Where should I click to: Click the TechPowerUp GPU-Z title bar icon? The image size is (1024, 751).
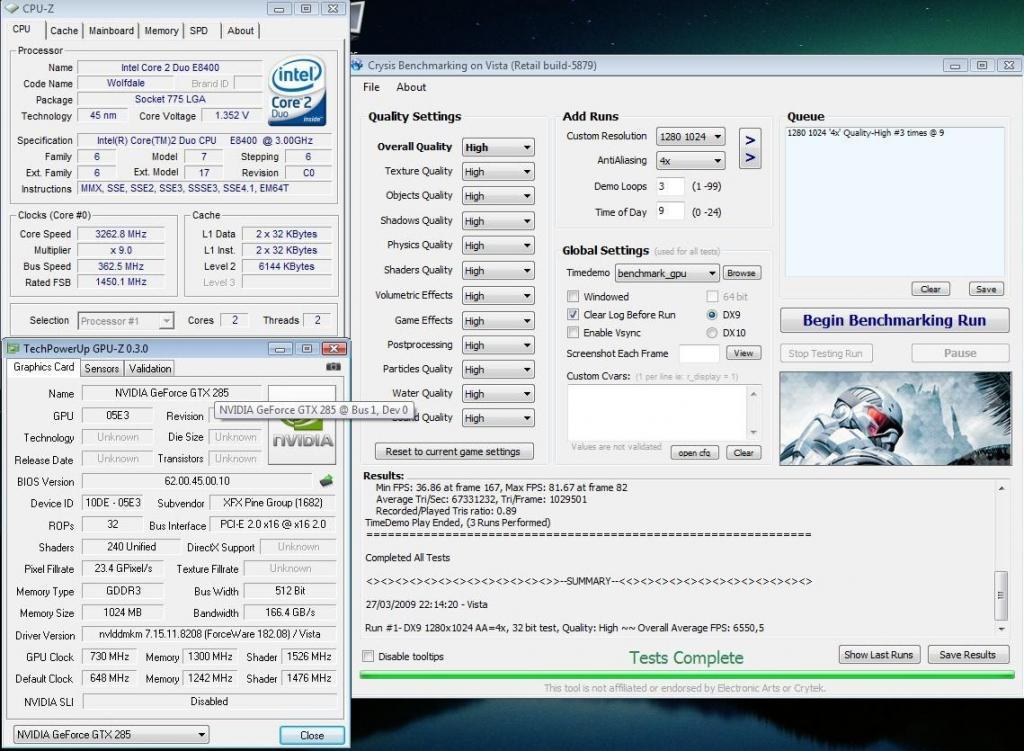point(13,348)
